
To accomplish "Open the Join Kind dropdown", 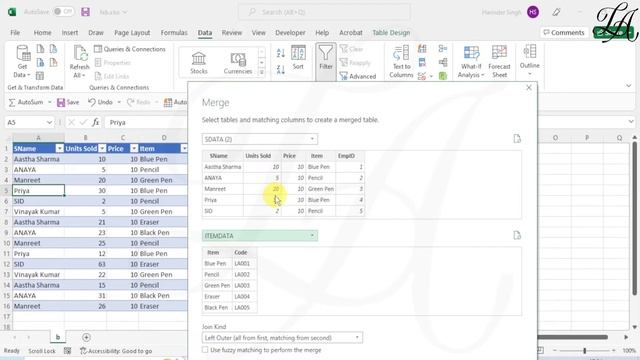I will (x=282, y=338).
